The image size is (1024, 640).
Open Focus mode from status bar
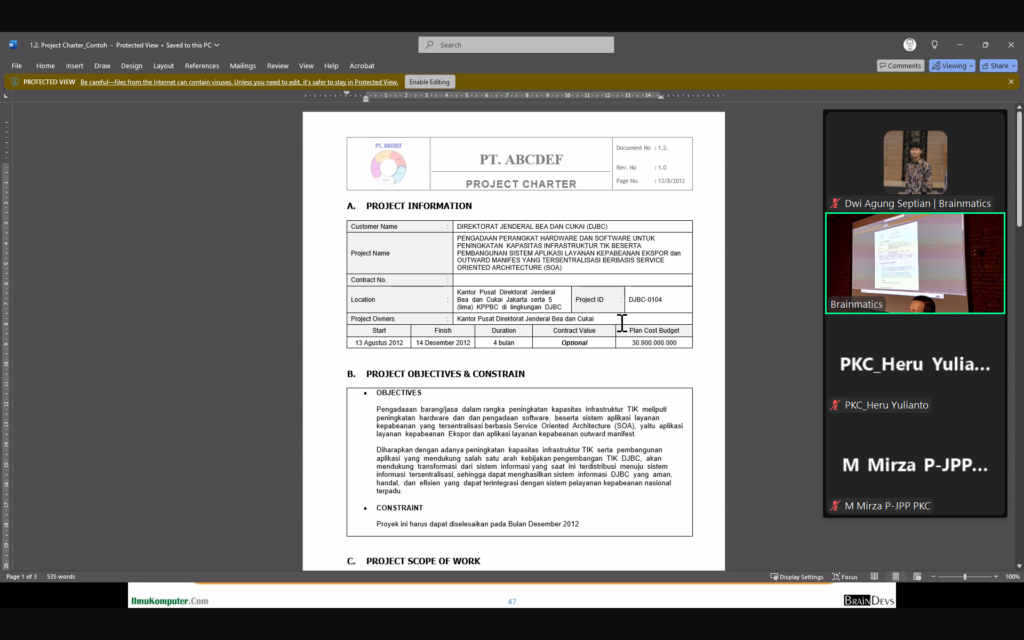843,577
